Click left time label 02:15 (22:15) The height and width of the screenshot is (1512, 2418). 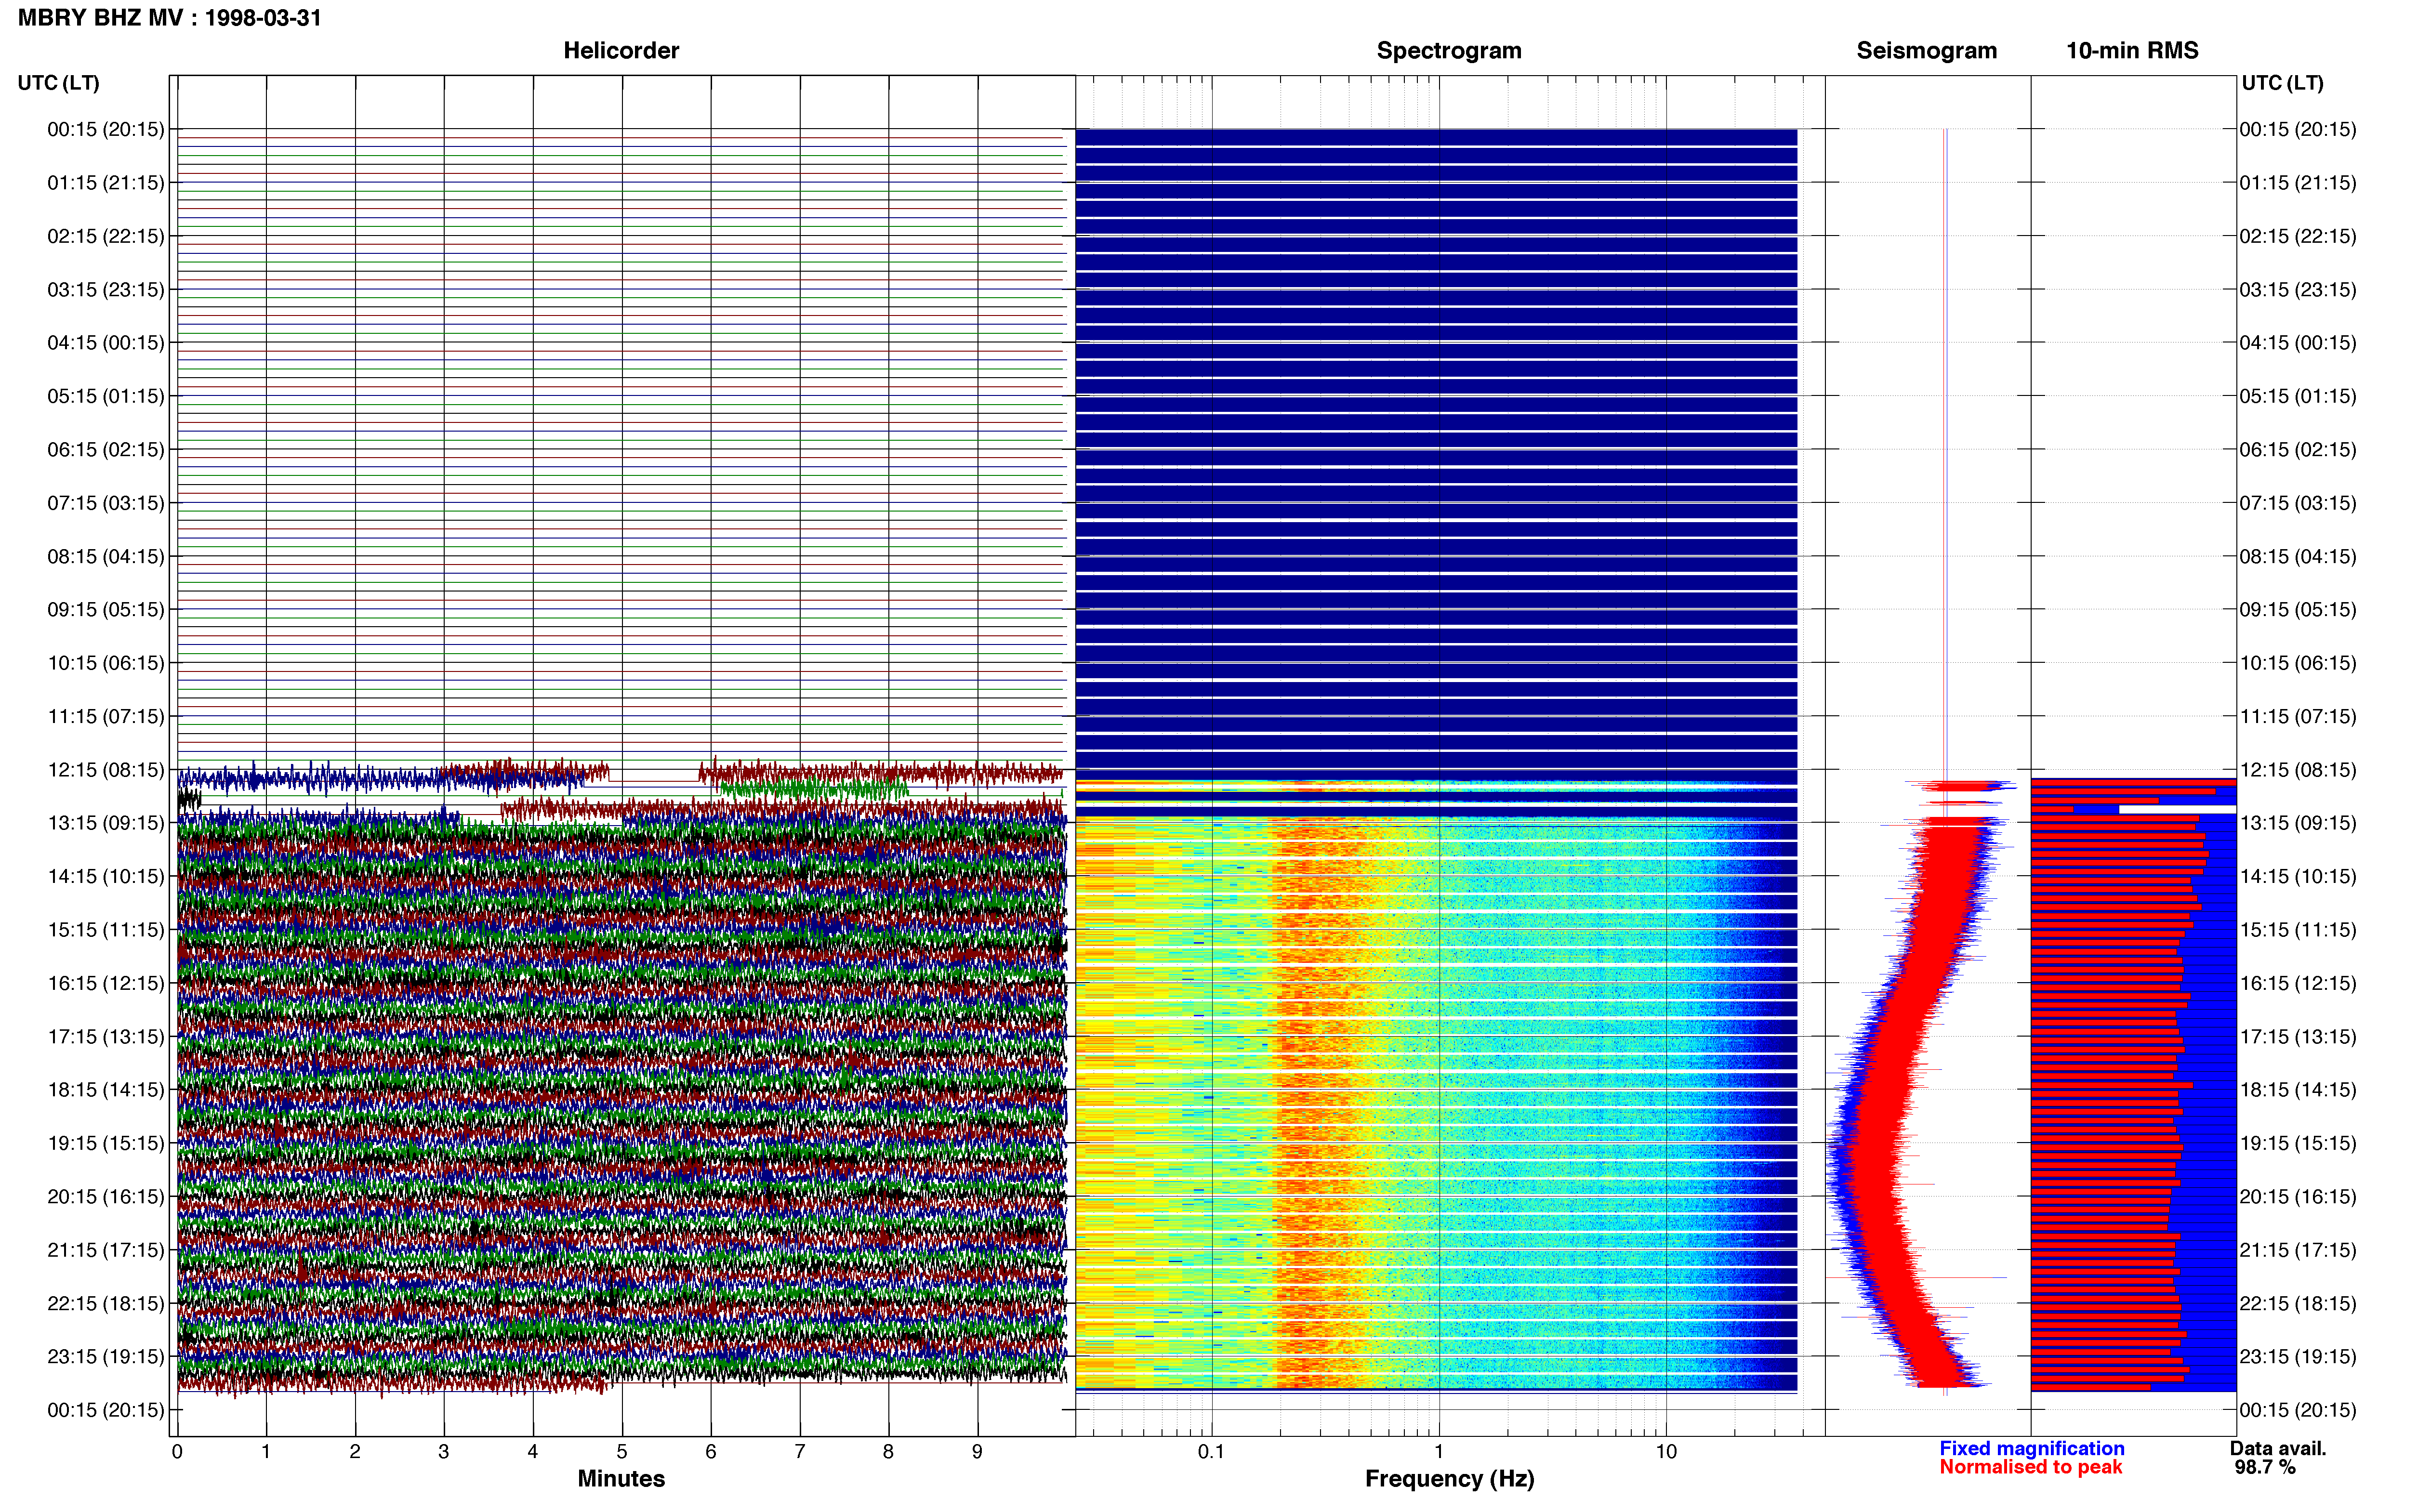click(106, 236)
